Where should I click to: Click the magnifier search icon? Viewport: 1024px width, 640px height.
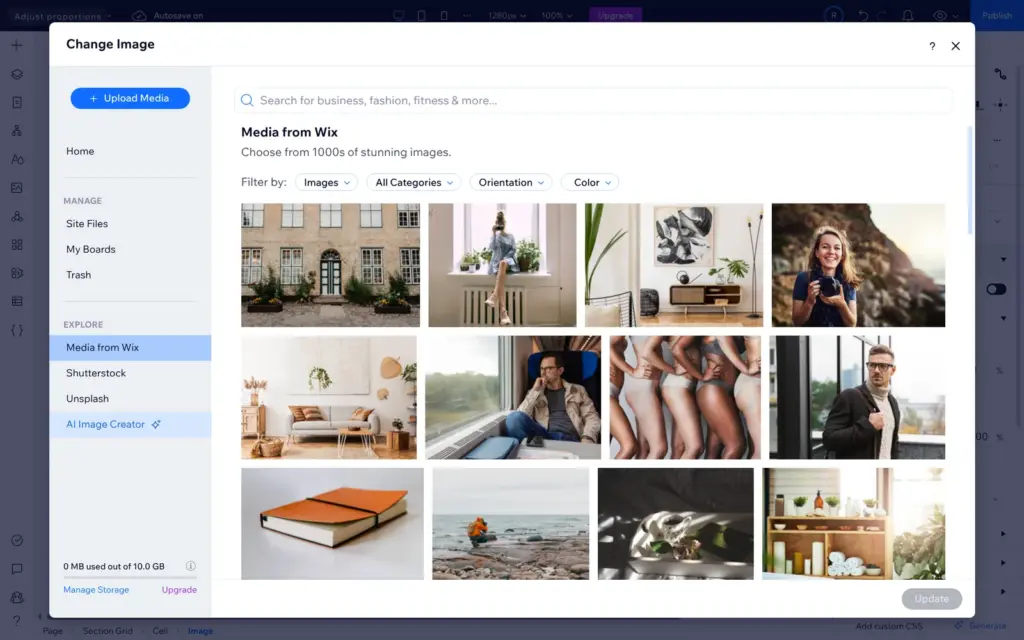point(247,100)
